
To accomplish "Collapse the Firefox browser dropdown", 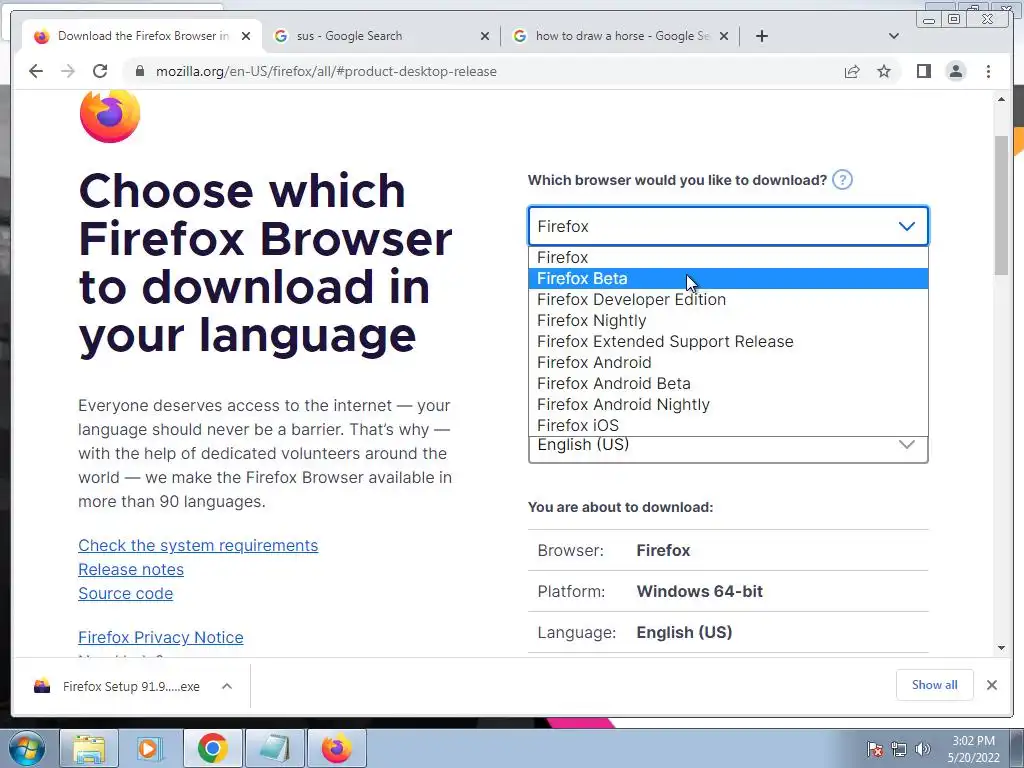I will [728, 226].
